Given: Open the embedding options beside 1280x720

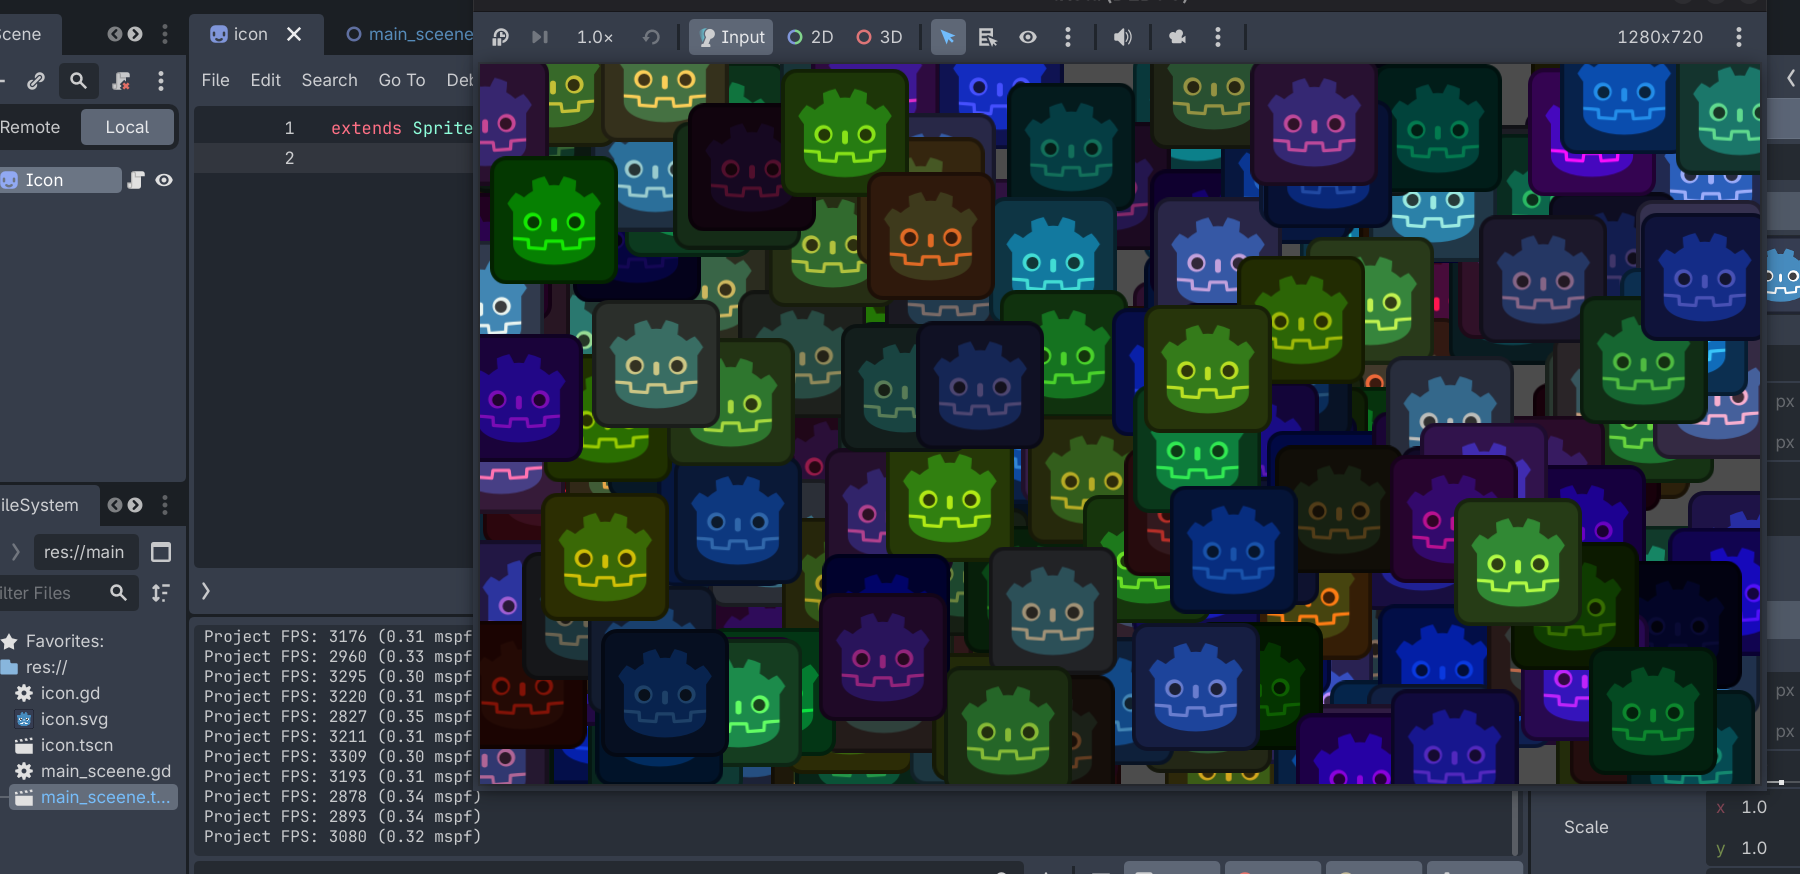Looking at the screenshot, I should tap(1739, 37).
